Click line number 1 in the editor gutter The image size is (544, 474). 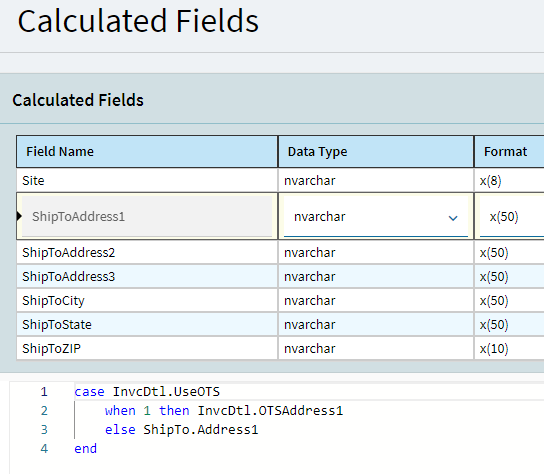tap(44, 392)
